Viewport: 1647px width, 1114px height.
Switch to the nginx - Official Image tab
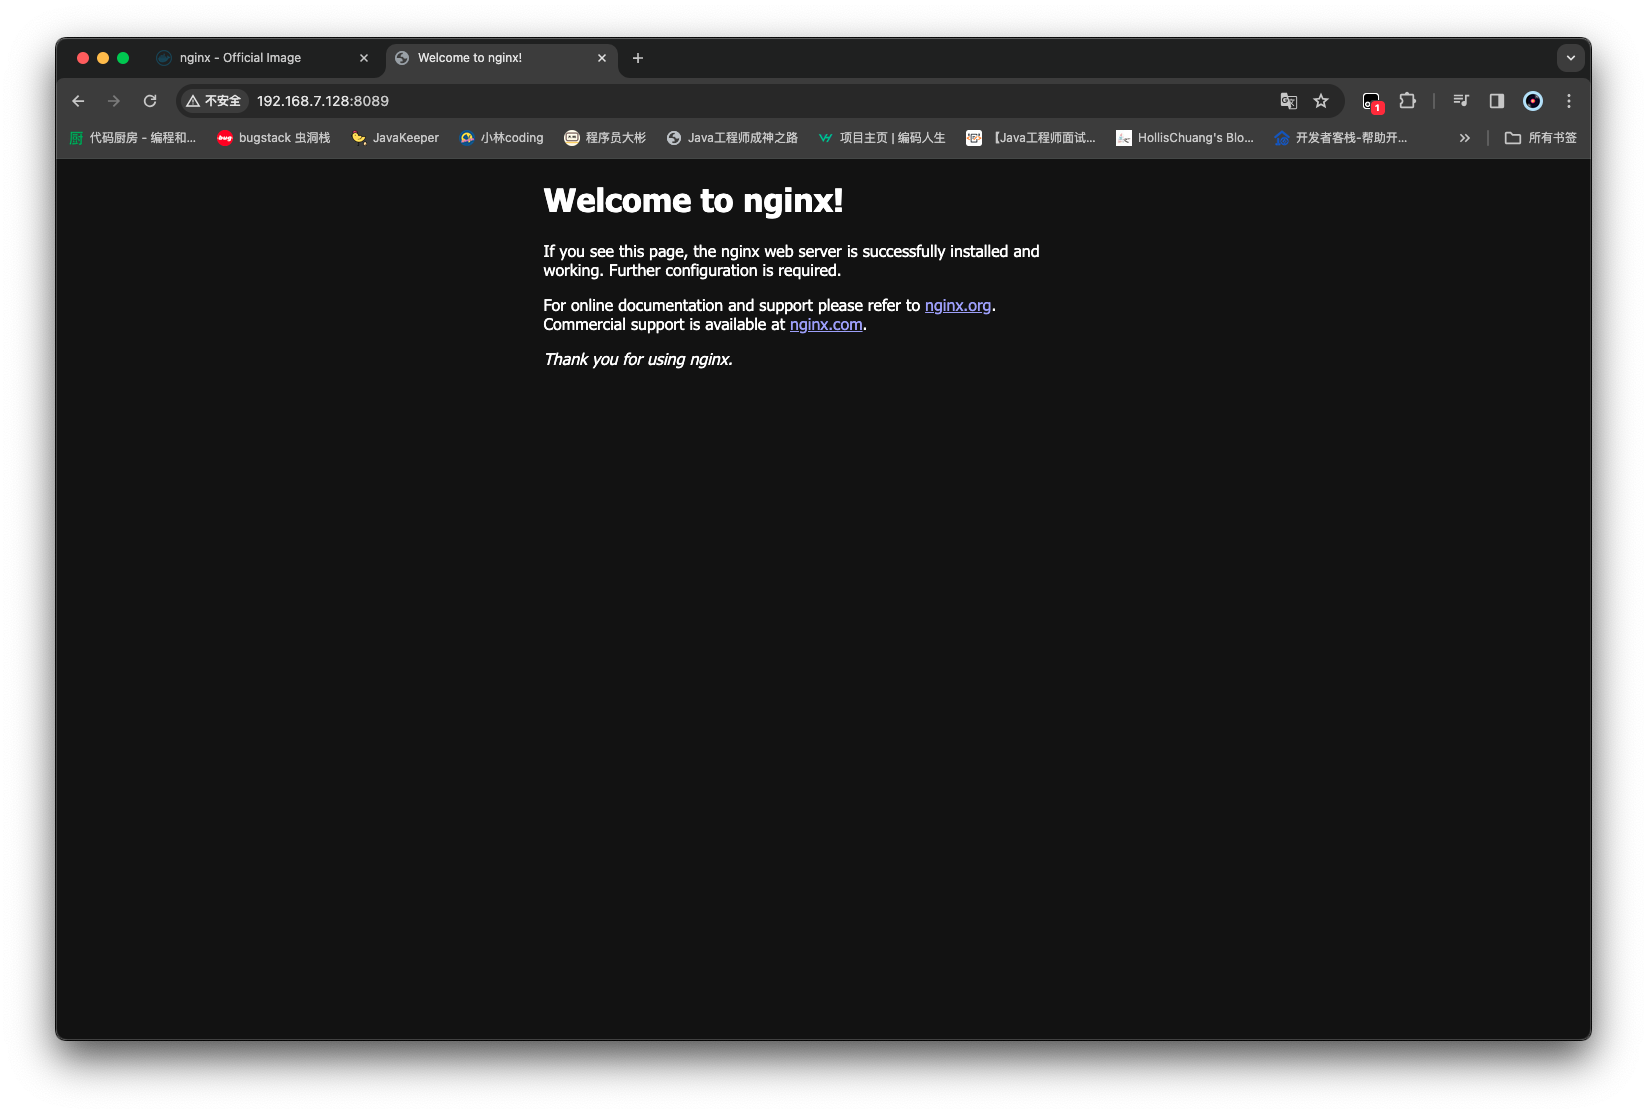pos(262,58)
